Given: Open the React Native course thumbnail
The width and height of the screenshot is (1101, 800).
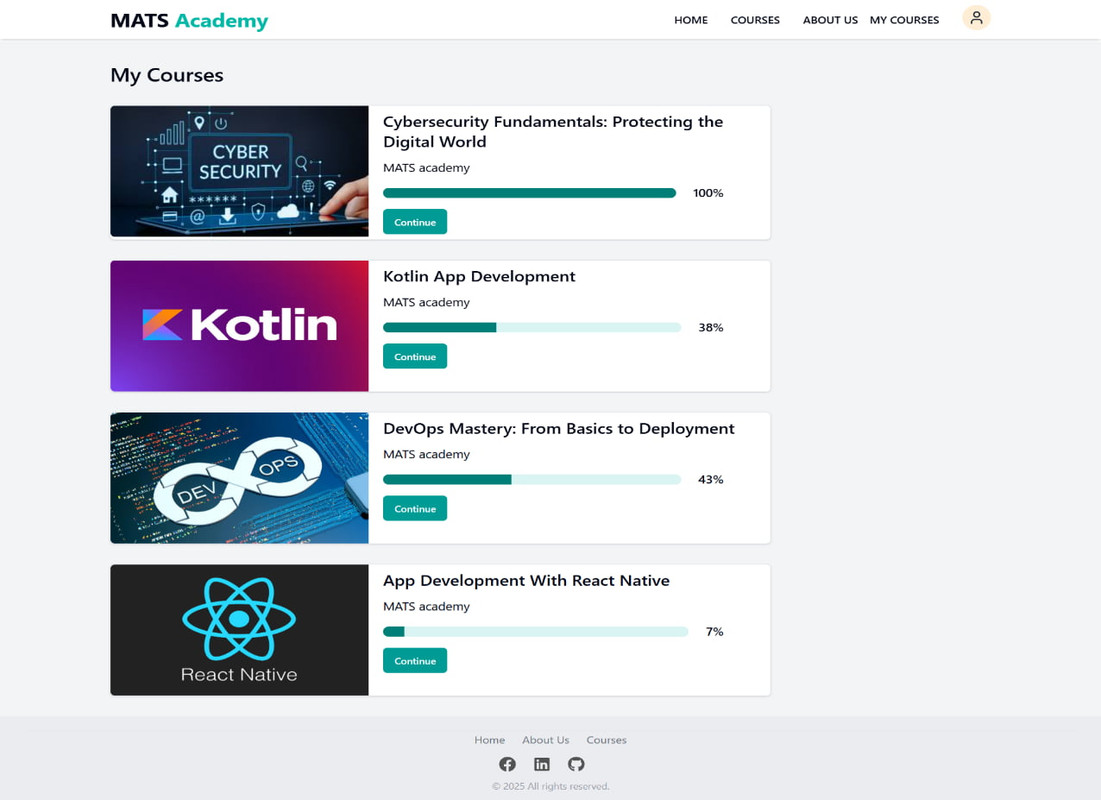Looking at the screenshot, I should point(239,630).
